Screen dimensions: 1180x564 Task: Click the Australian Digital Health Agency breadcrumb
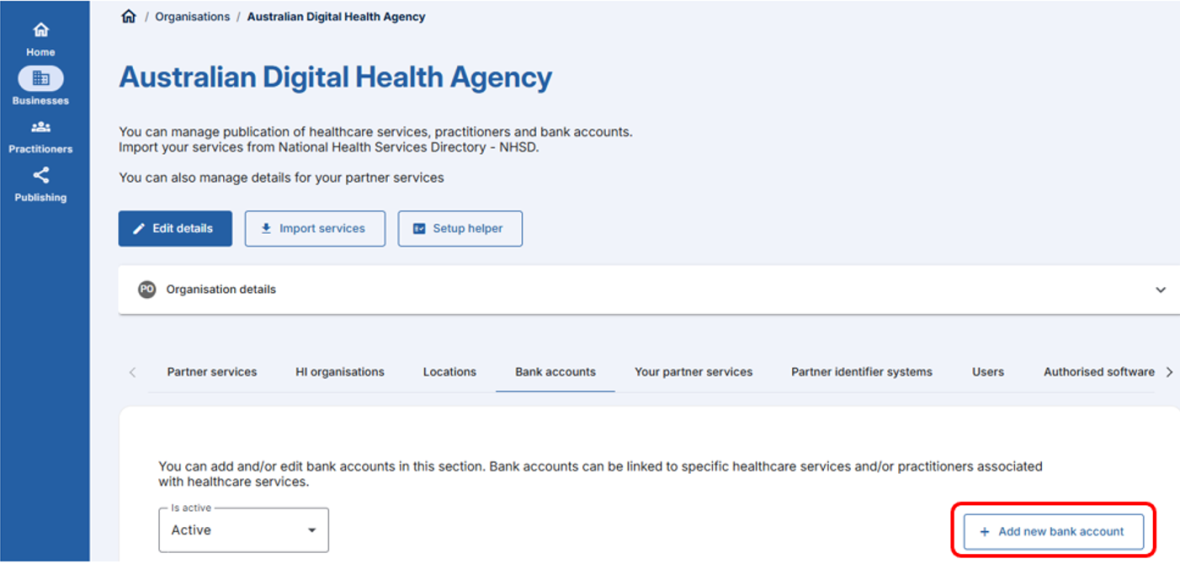[x=336, y=17]
